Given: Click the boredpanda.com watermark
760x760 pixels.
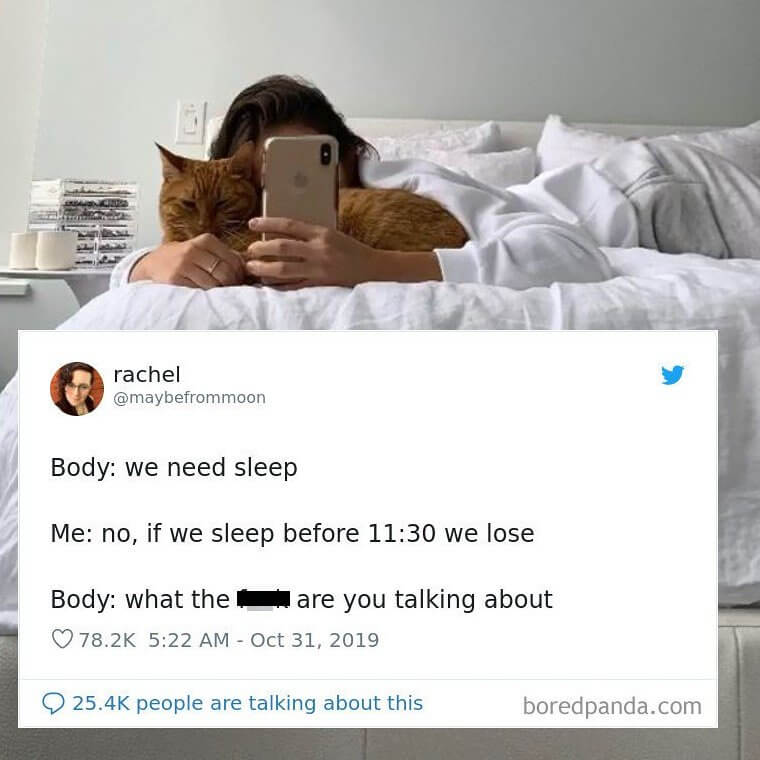Looking at the screenshot, I should click(612, 706).
